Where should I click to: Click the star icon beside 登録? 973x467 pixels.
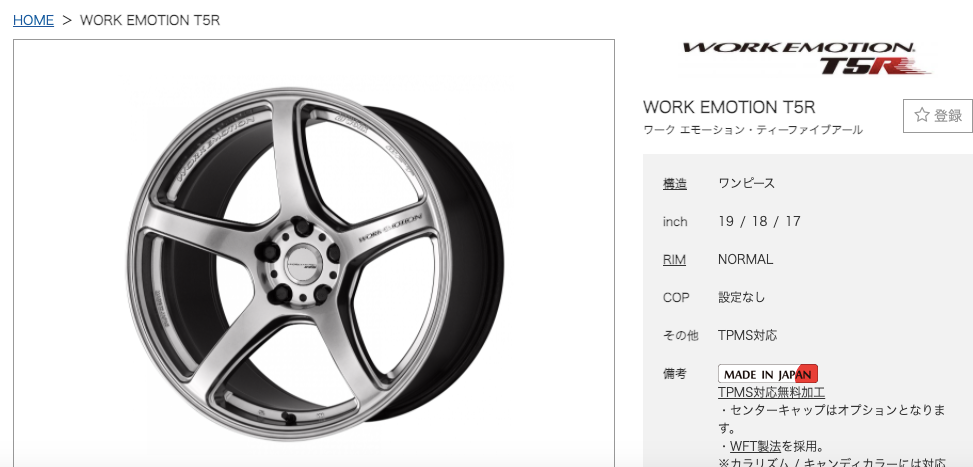pyautogui.click(x=921, y=115)
